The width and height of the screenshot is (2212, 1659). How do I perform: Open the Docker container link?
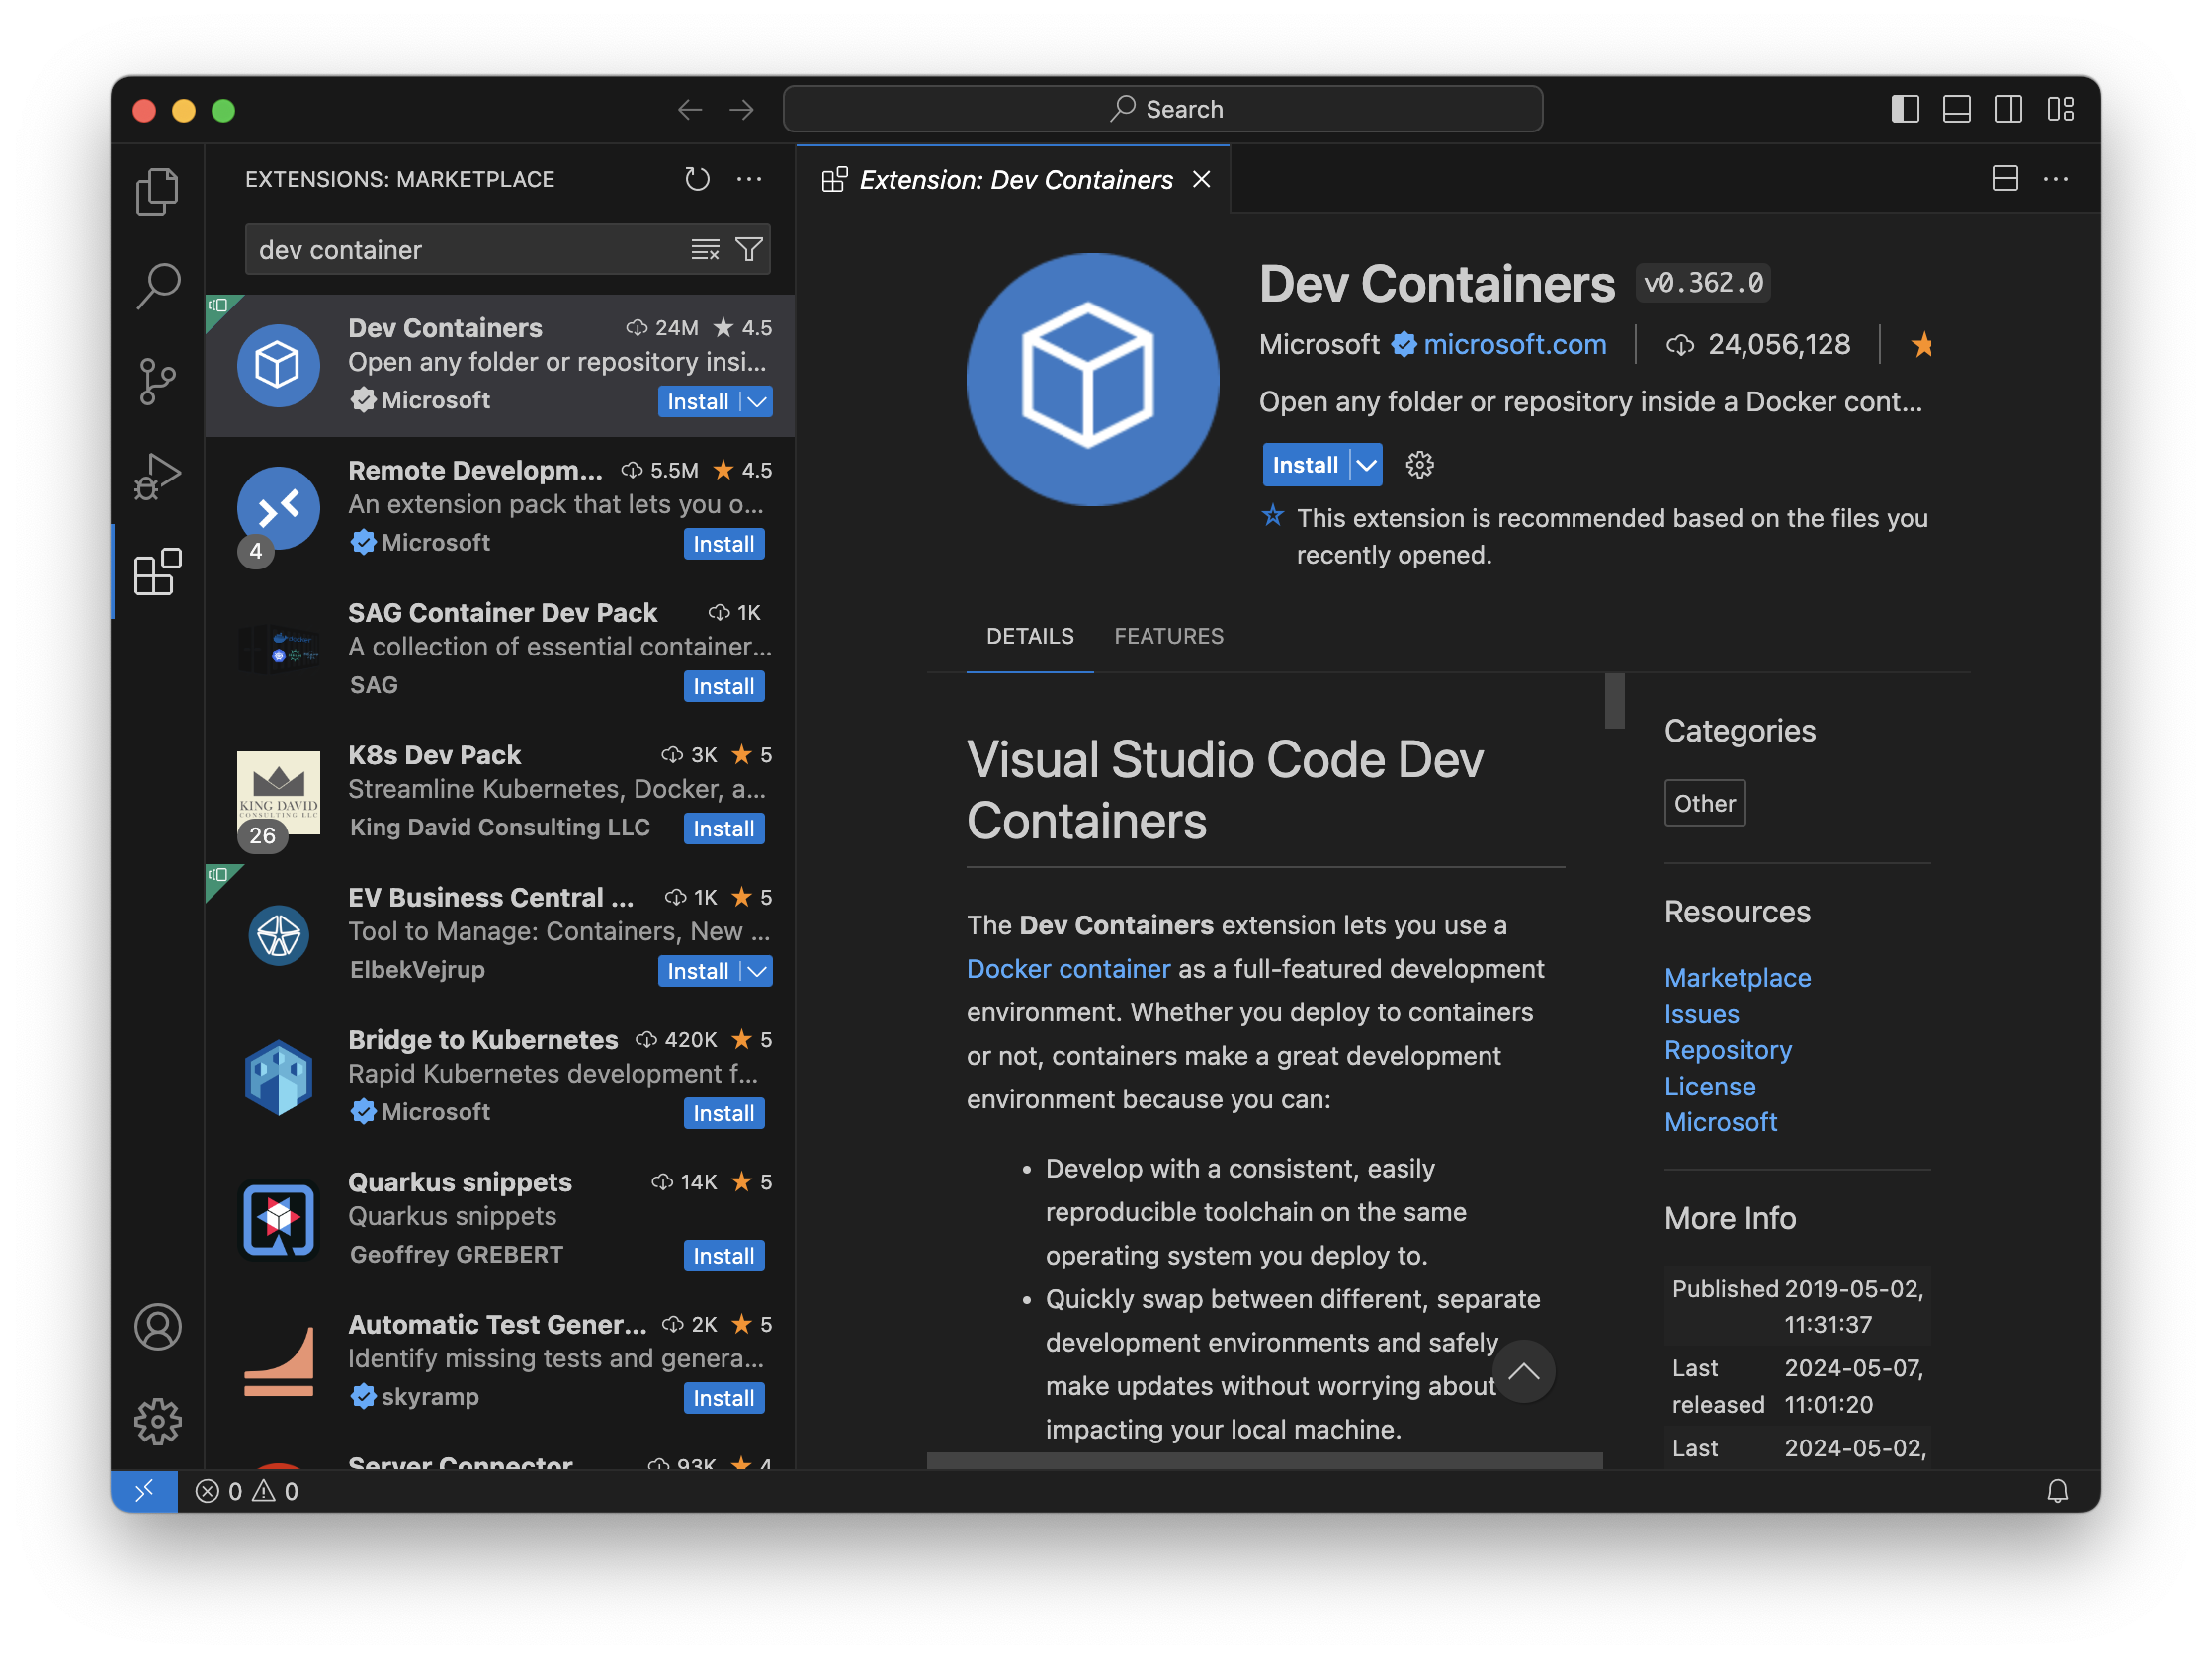point(1068,970)
